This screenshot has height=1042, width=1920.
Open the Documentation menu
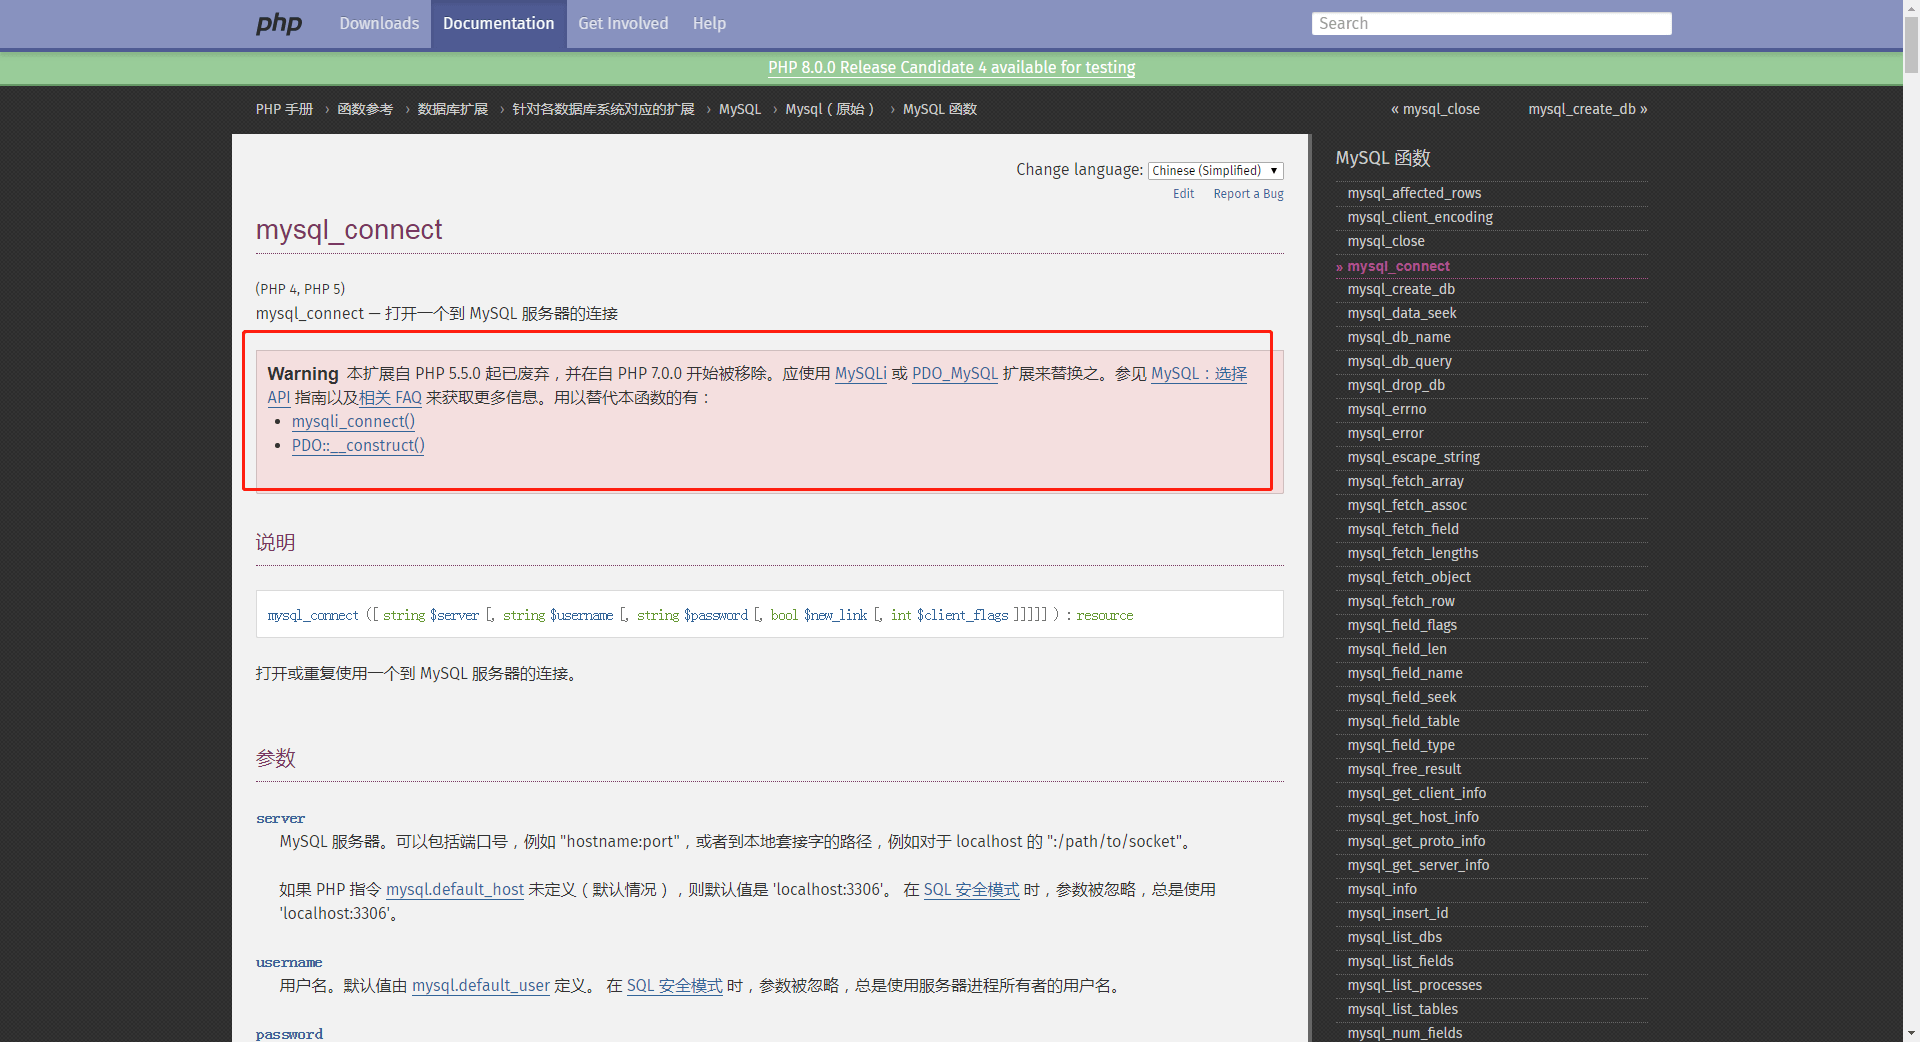498,23
